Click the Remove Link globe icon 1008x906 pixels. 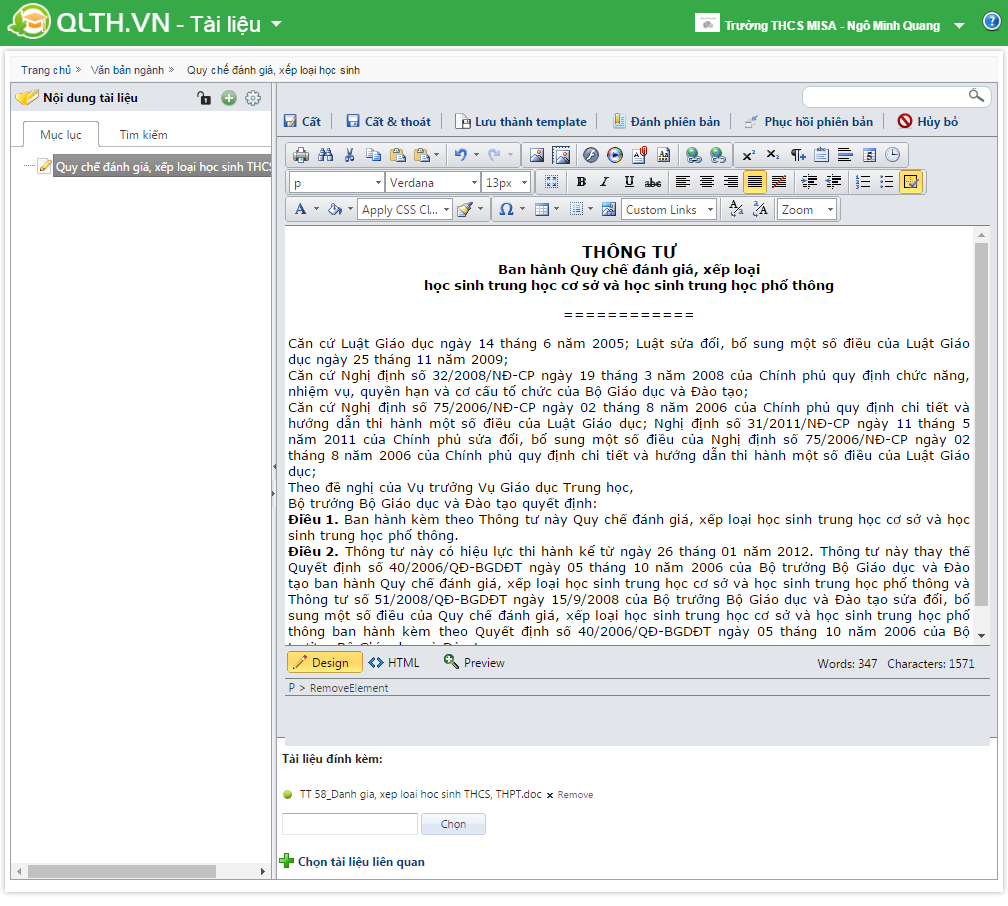click(x=718, y=155)
